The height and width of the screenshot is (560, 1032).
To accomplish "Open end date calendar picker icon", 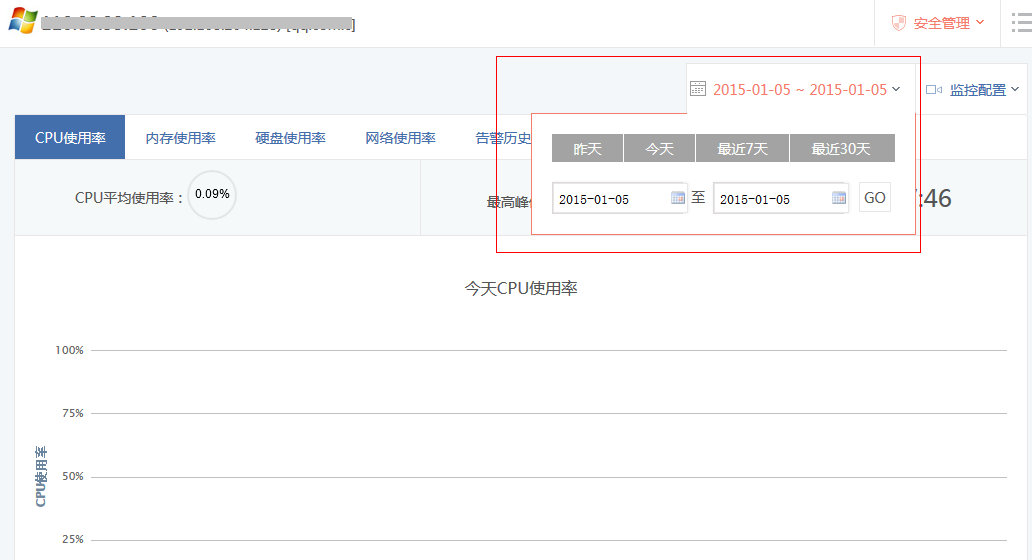I will pyautogui.click(x=838, y=197).
